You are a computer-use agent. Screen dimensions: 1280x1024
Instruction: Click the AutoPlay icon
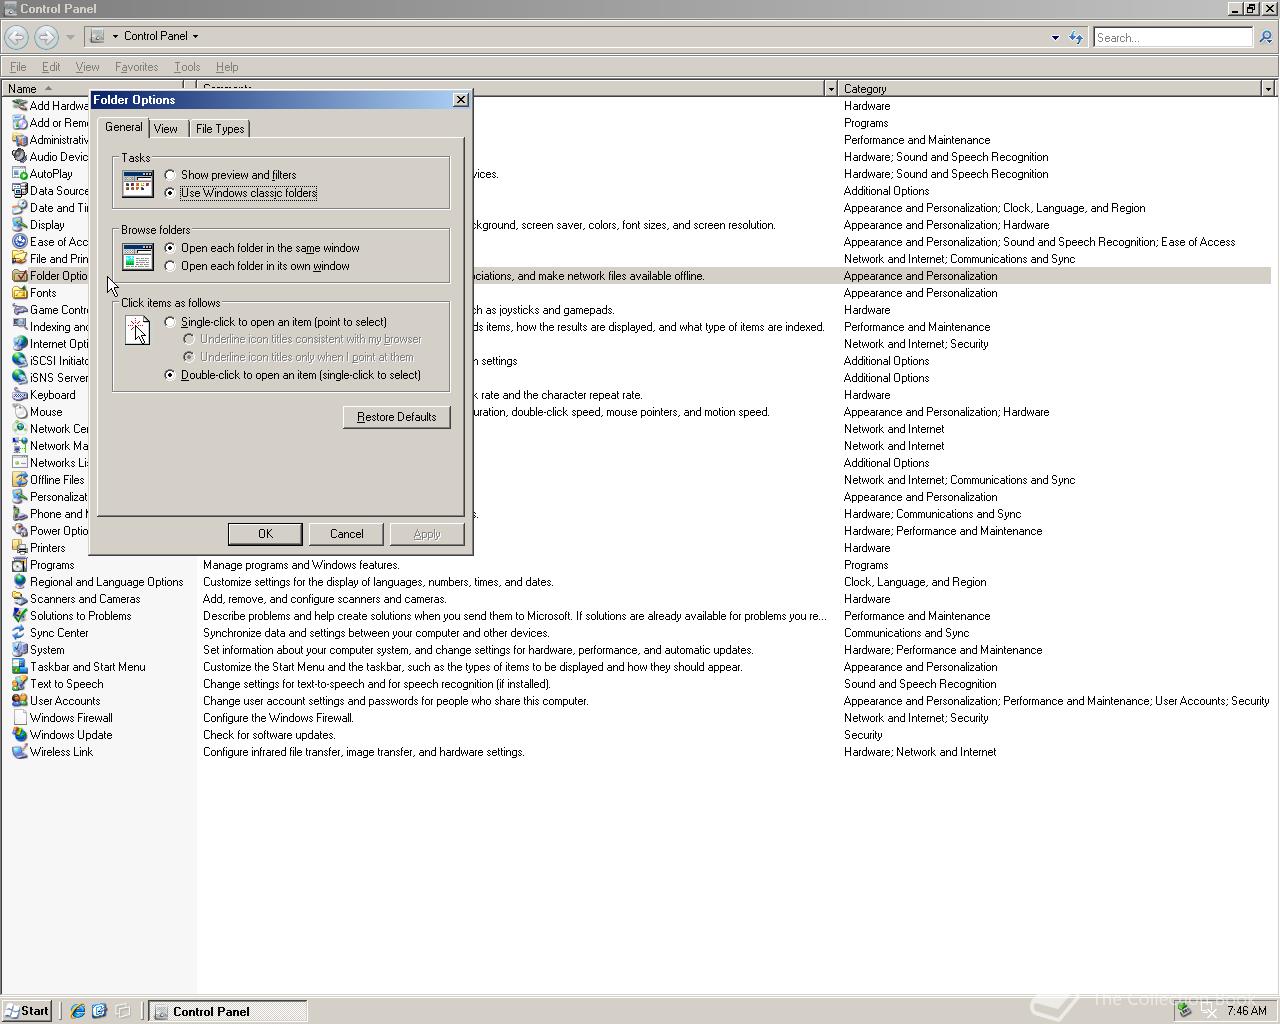tap(19, 174)
